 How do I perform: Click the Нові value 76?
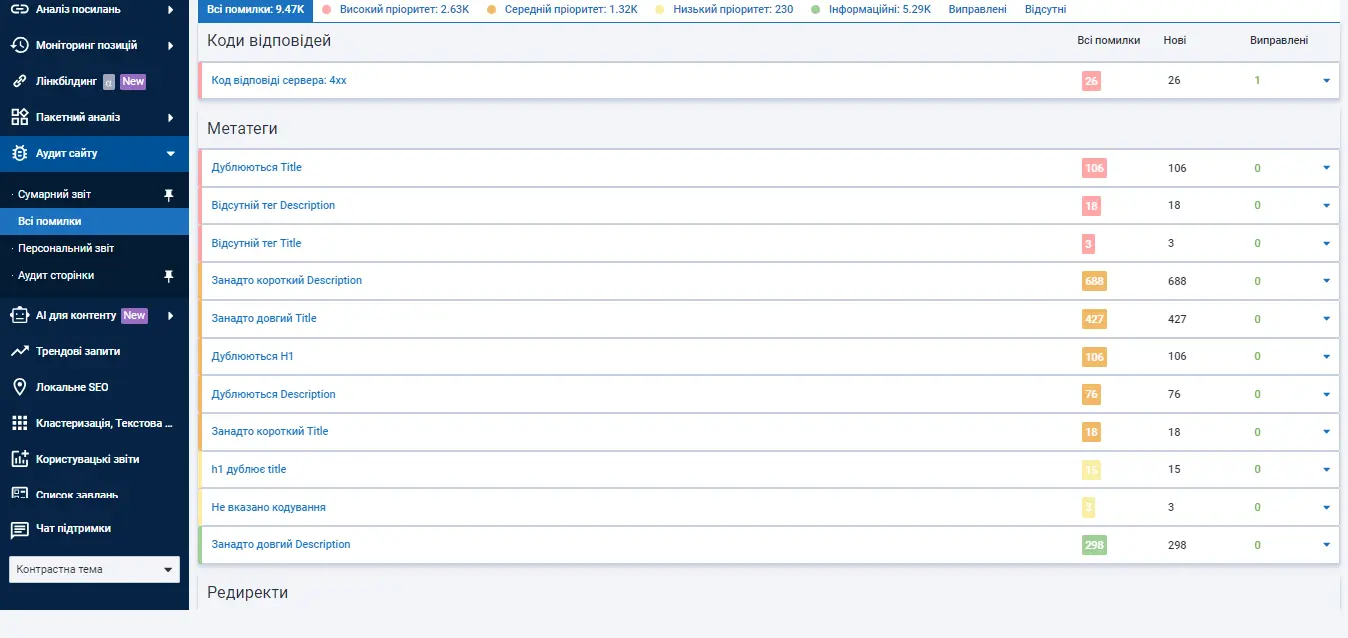pos(1174,394)
